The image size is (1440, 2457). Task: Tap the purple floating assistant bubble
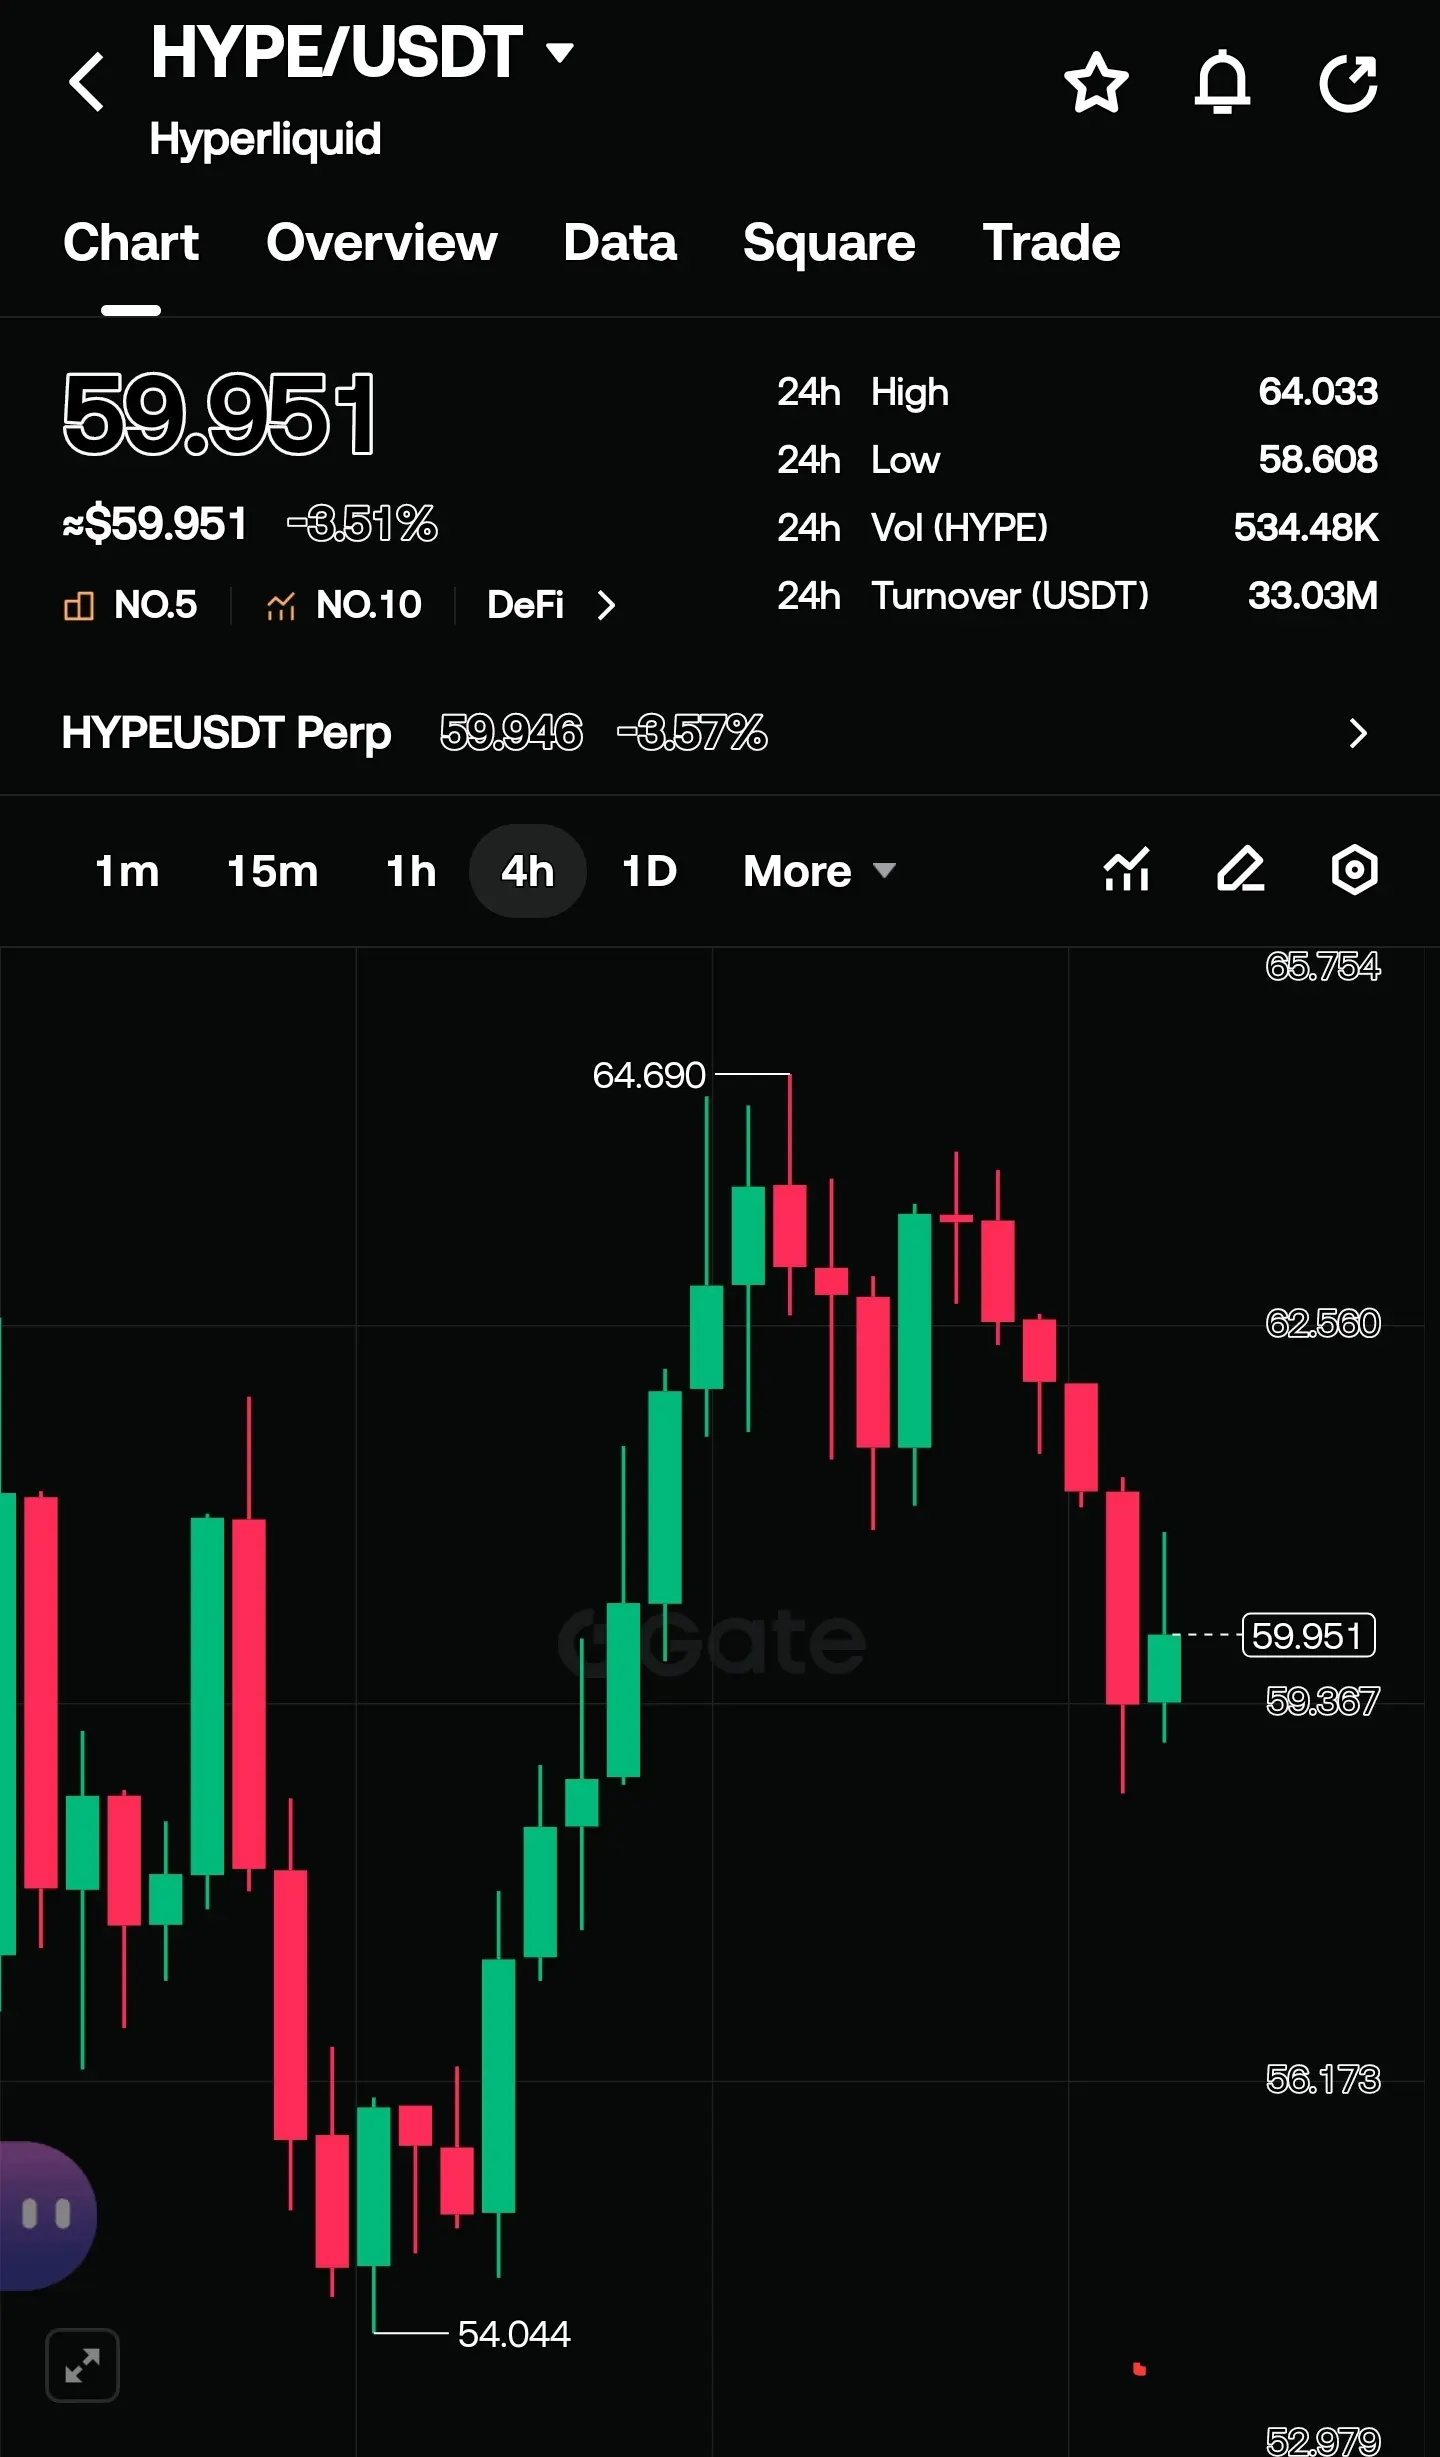point(46,2215)
